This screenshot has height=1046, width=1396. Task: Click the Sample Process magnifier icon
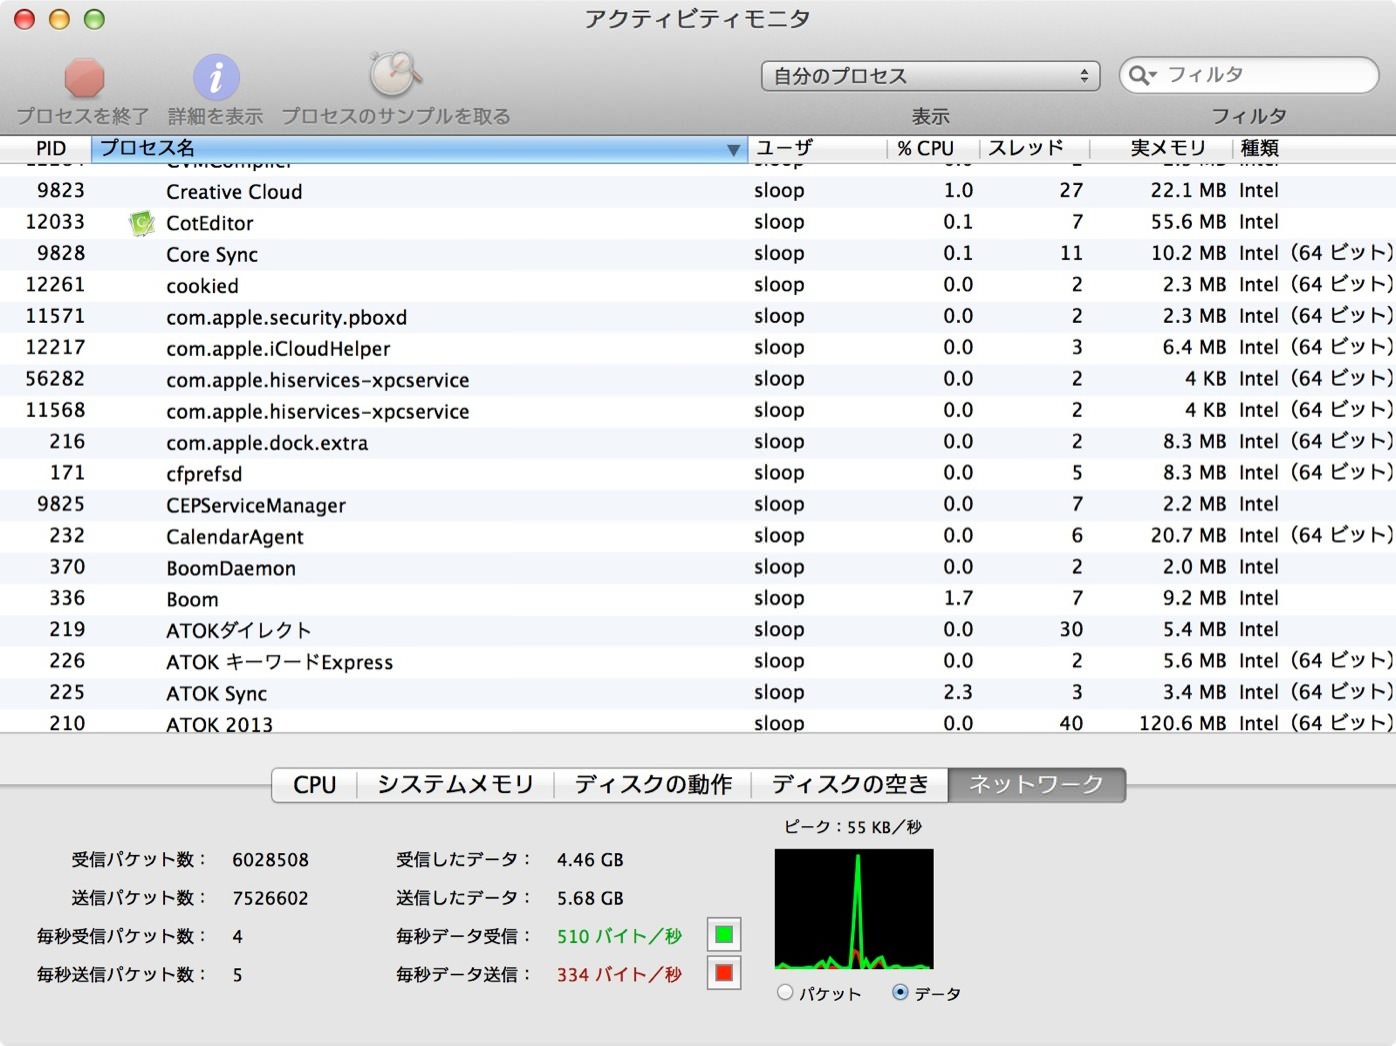(395, 74)
